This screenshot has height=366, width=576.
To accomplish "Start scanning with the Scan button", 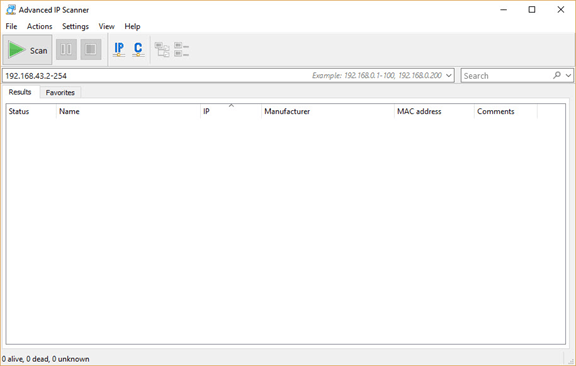I will click(28, 50).
